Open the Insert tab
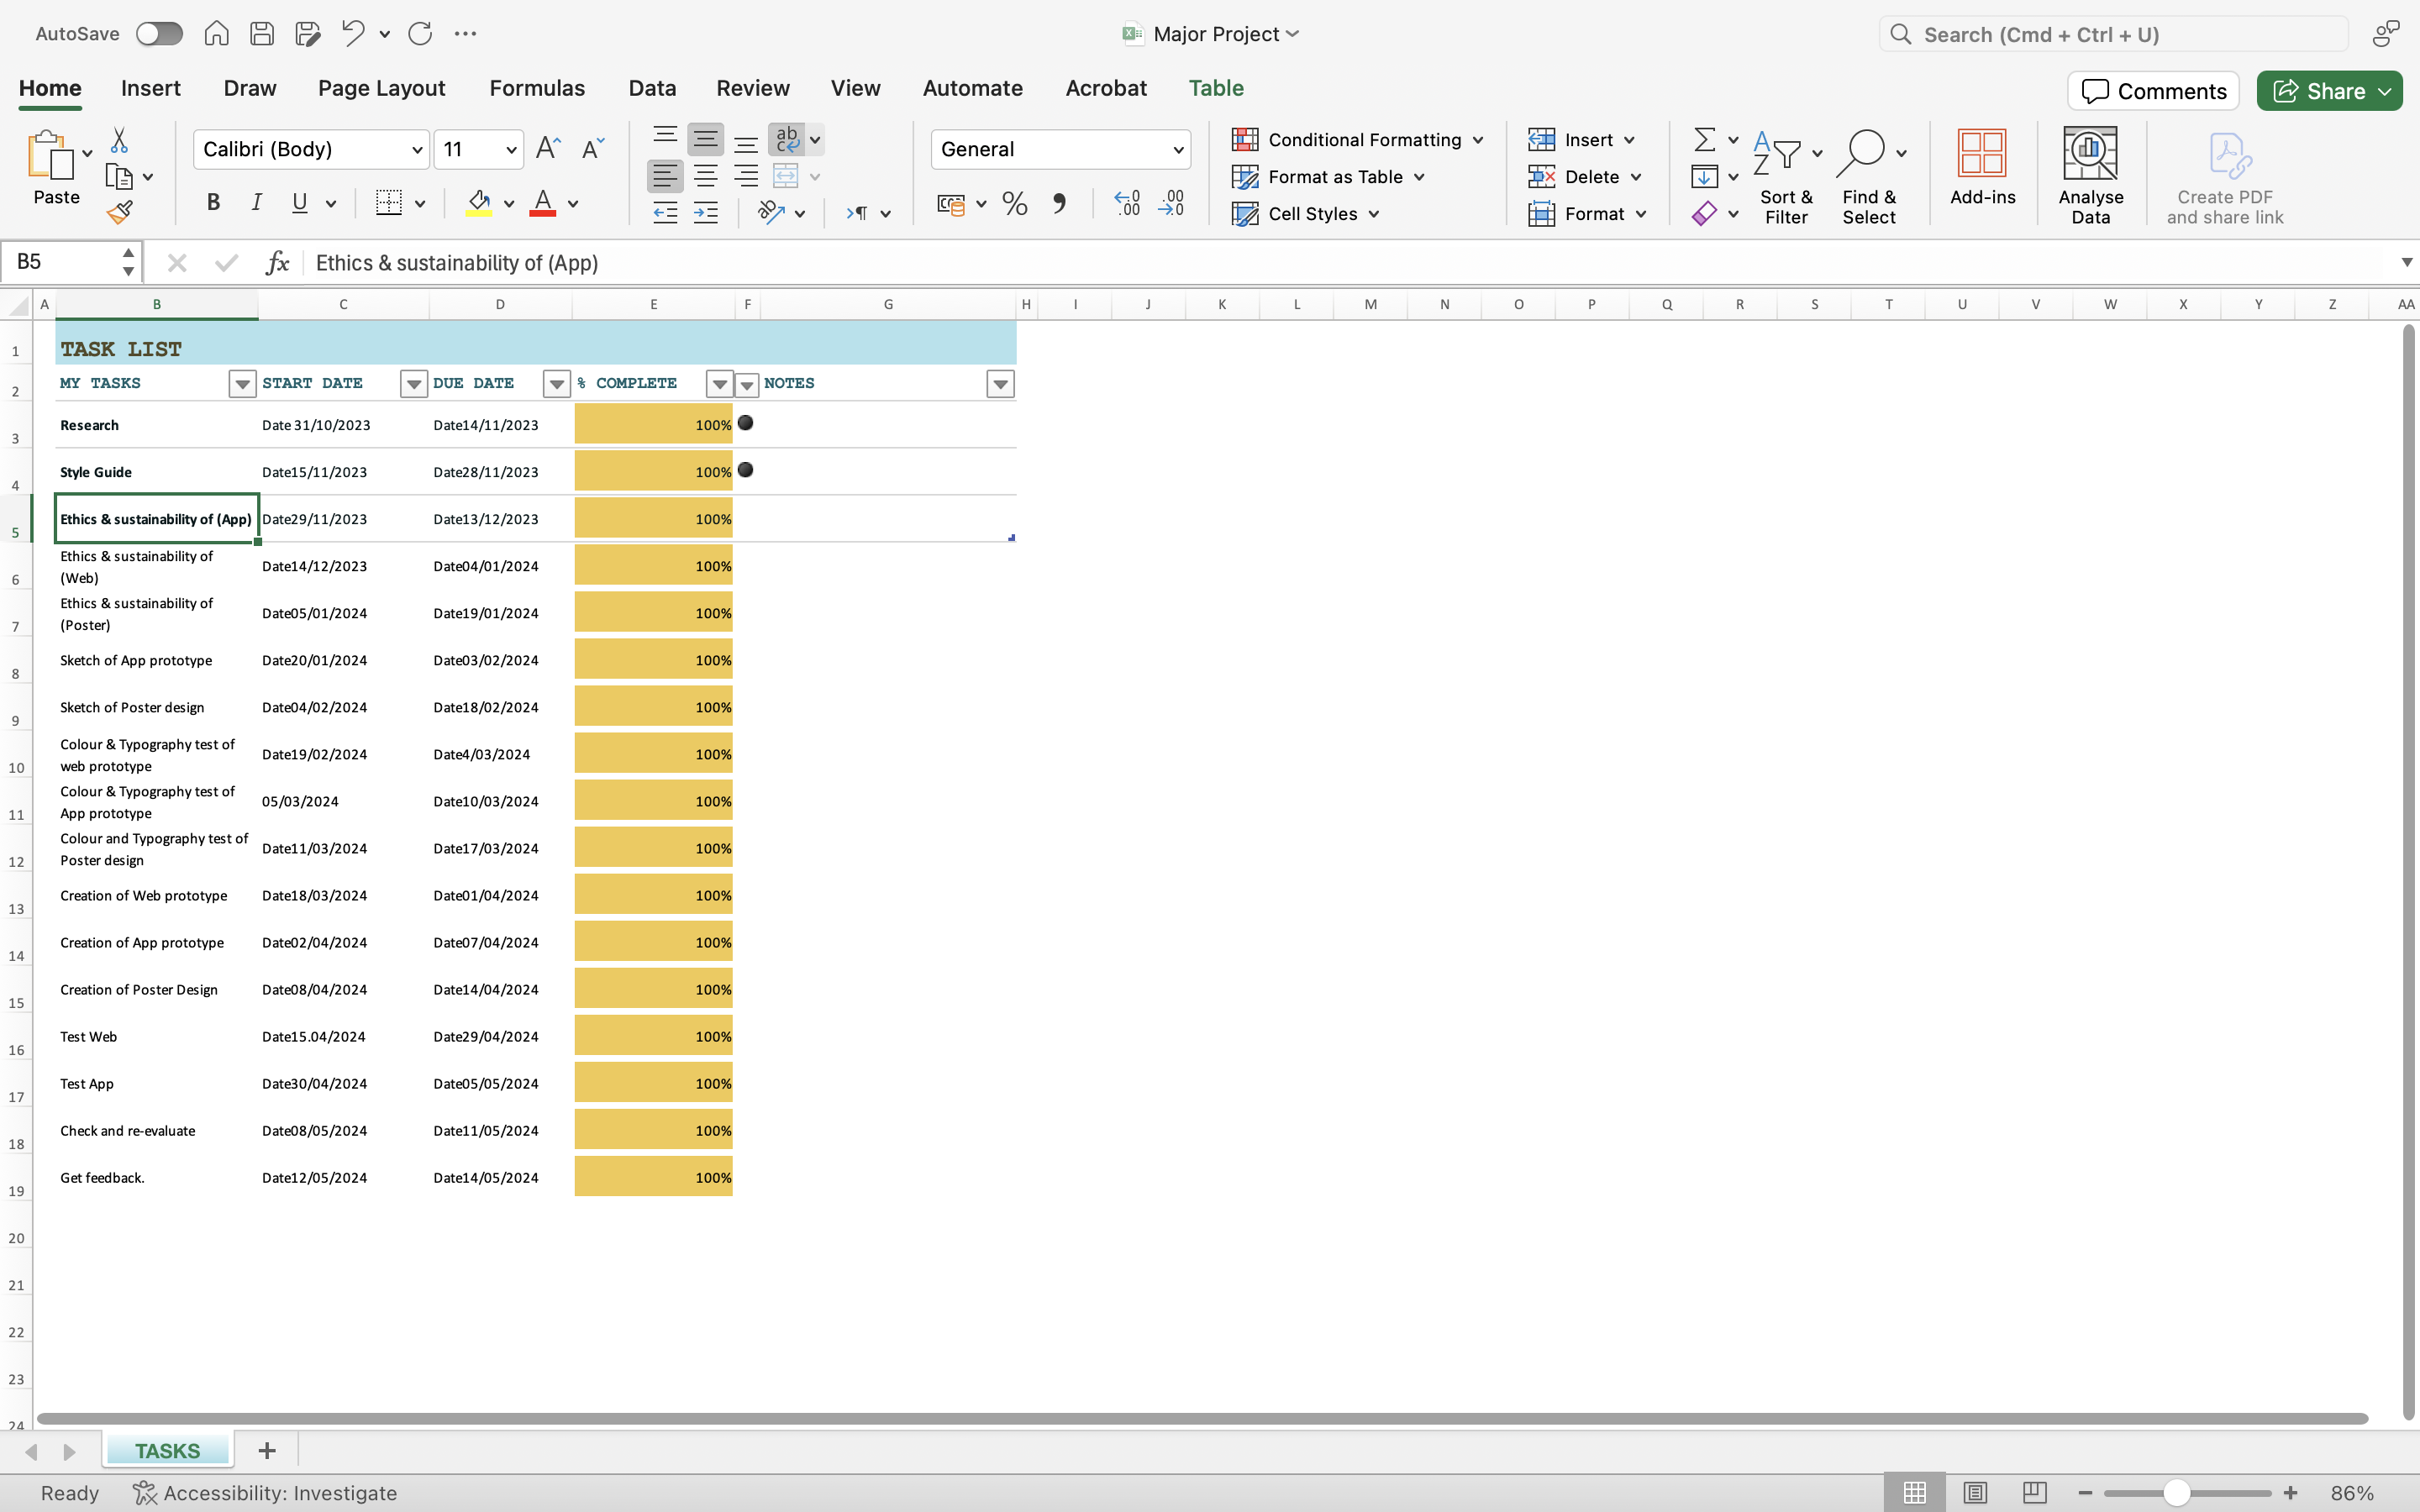Image resolution: width=2420 pixels, height=1512 pixels. (x=151, y=88)
